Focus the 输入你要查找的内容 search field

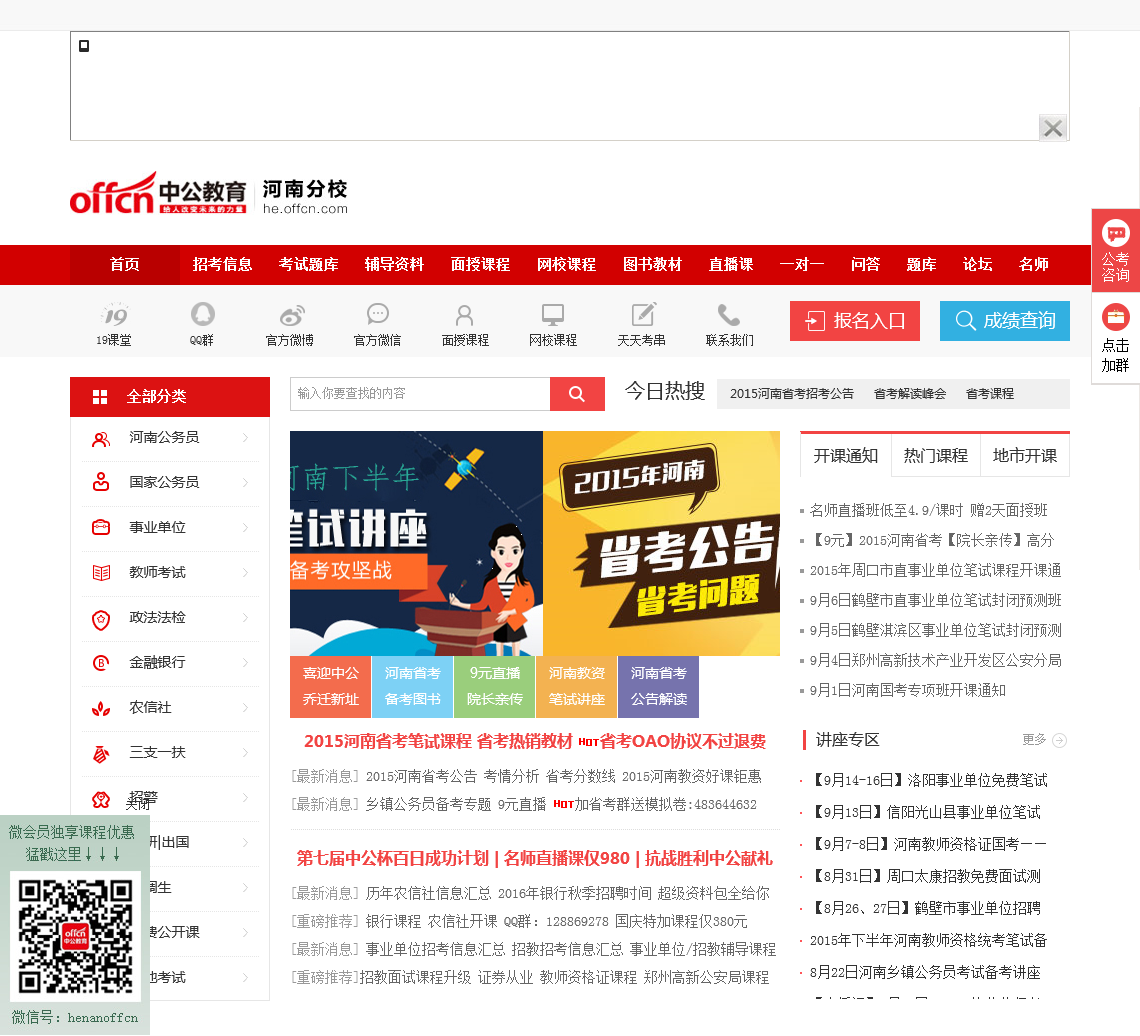420,393
